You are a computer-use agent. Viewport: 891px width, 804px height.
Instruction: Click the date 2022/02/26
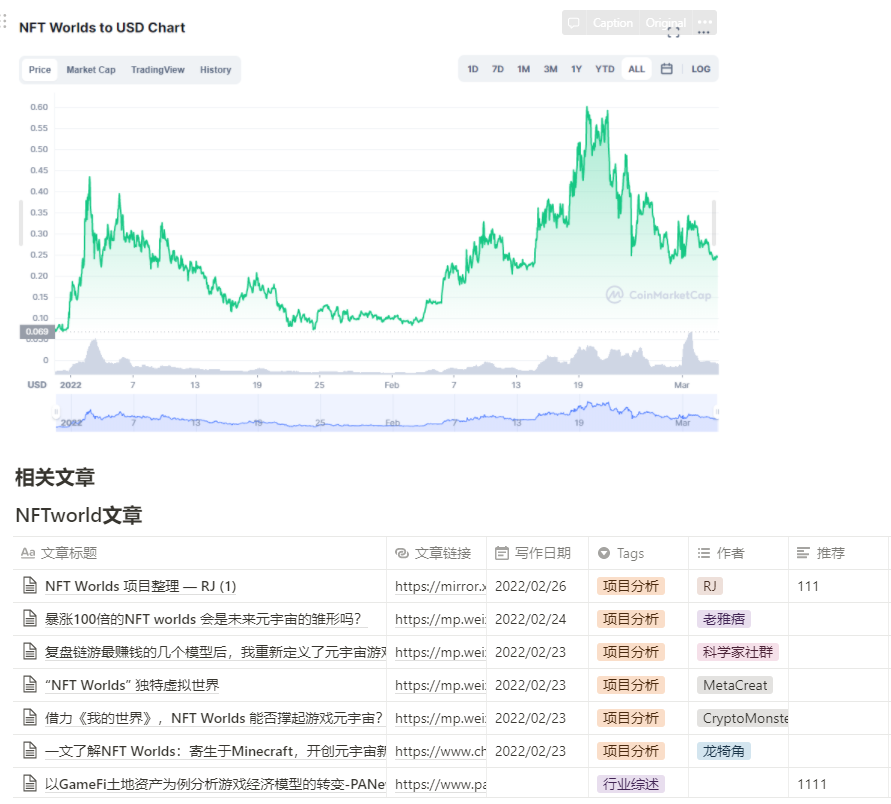(530, 586)
